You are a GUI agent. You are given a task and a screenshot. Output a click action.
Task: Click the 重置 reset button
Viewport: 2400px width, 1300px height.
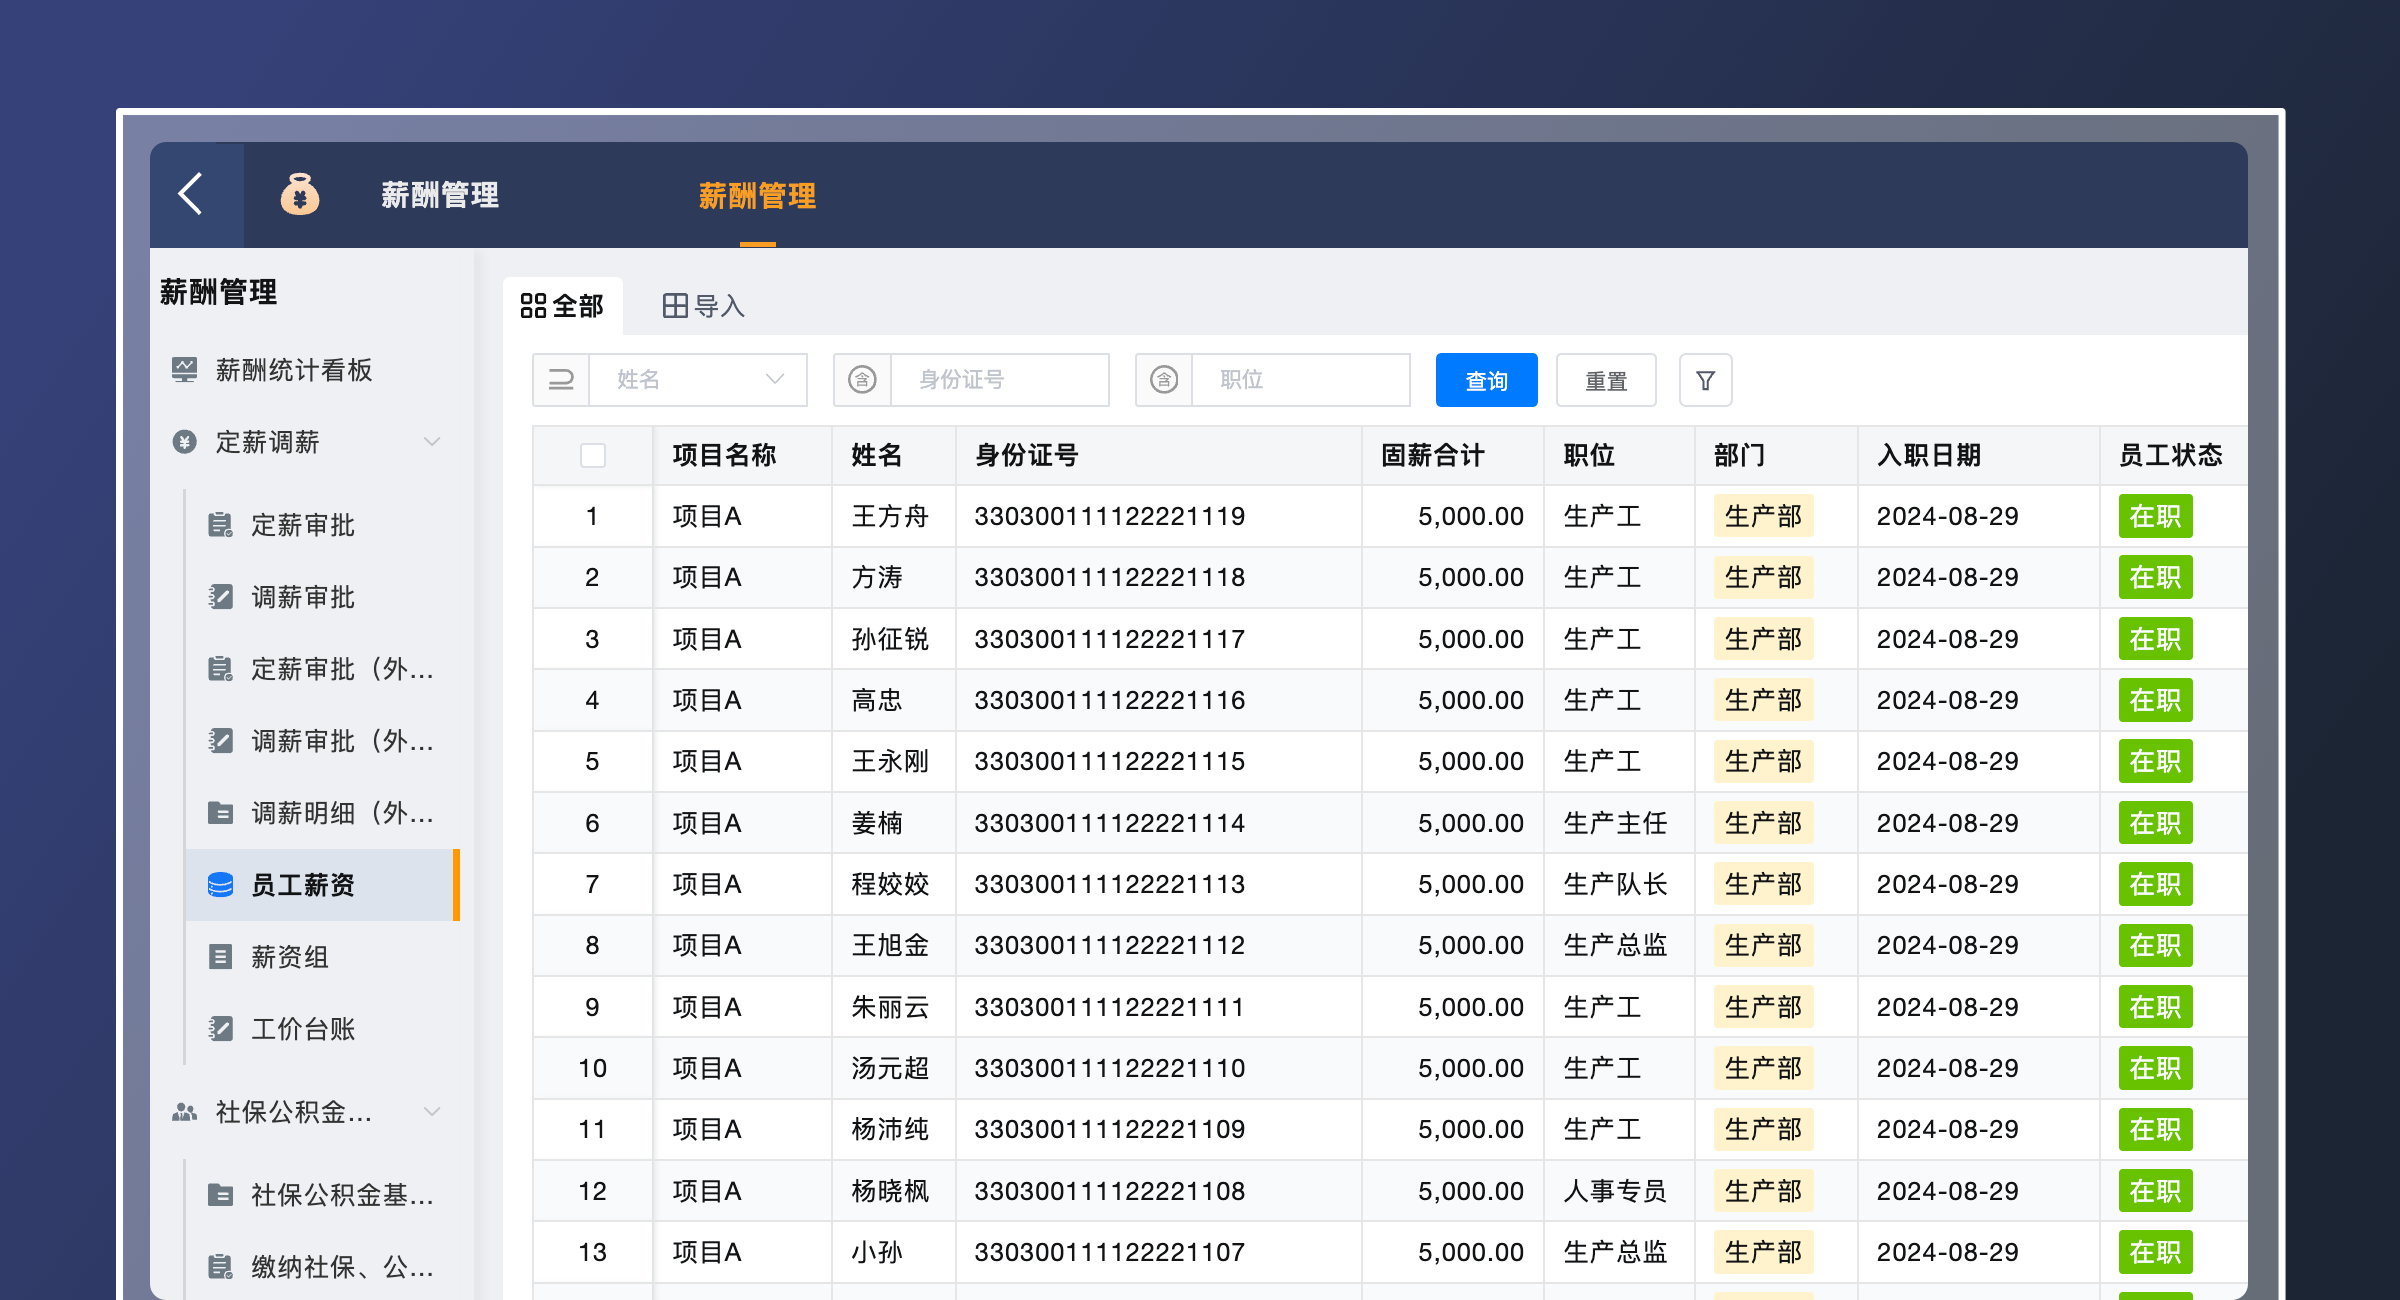point(1606,380)
